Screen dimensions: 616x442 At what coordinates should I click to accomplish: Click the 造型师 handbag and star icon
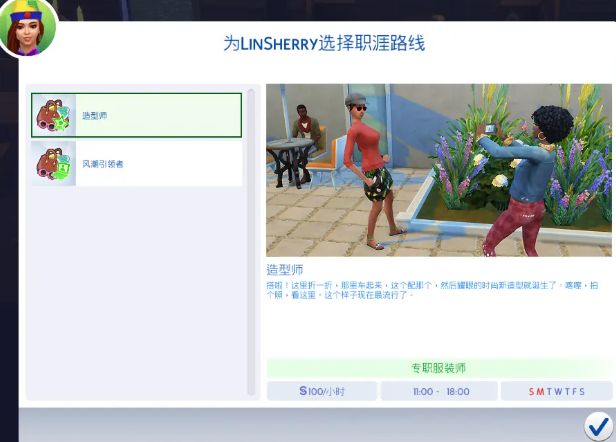[x=53, y=115]
